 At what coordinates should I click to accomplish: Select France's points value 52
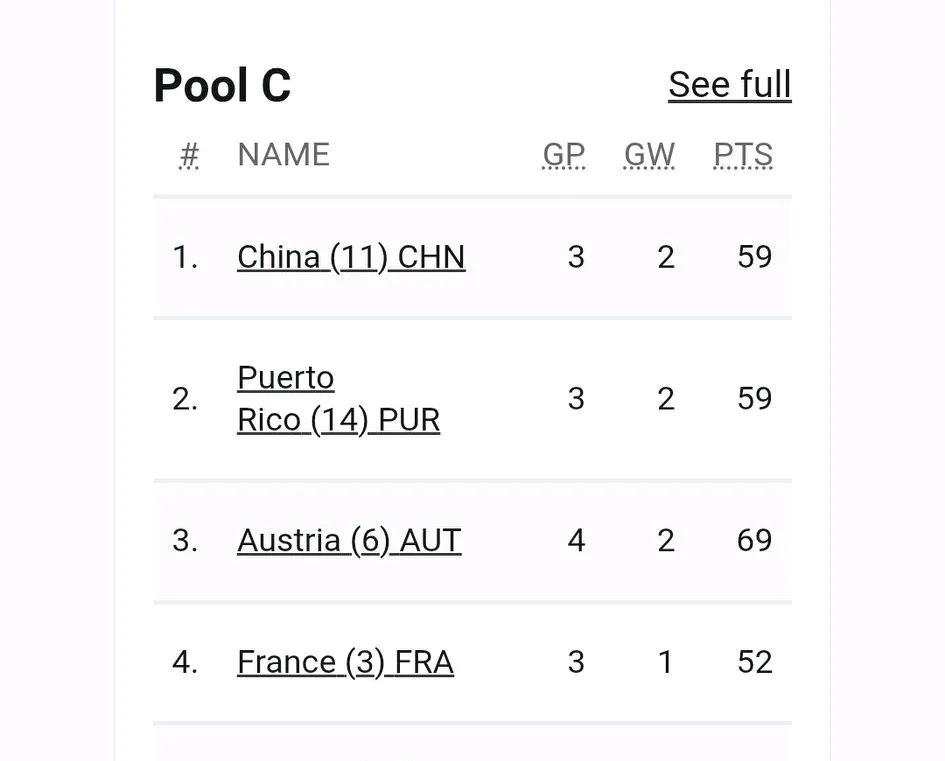[755, 662]
